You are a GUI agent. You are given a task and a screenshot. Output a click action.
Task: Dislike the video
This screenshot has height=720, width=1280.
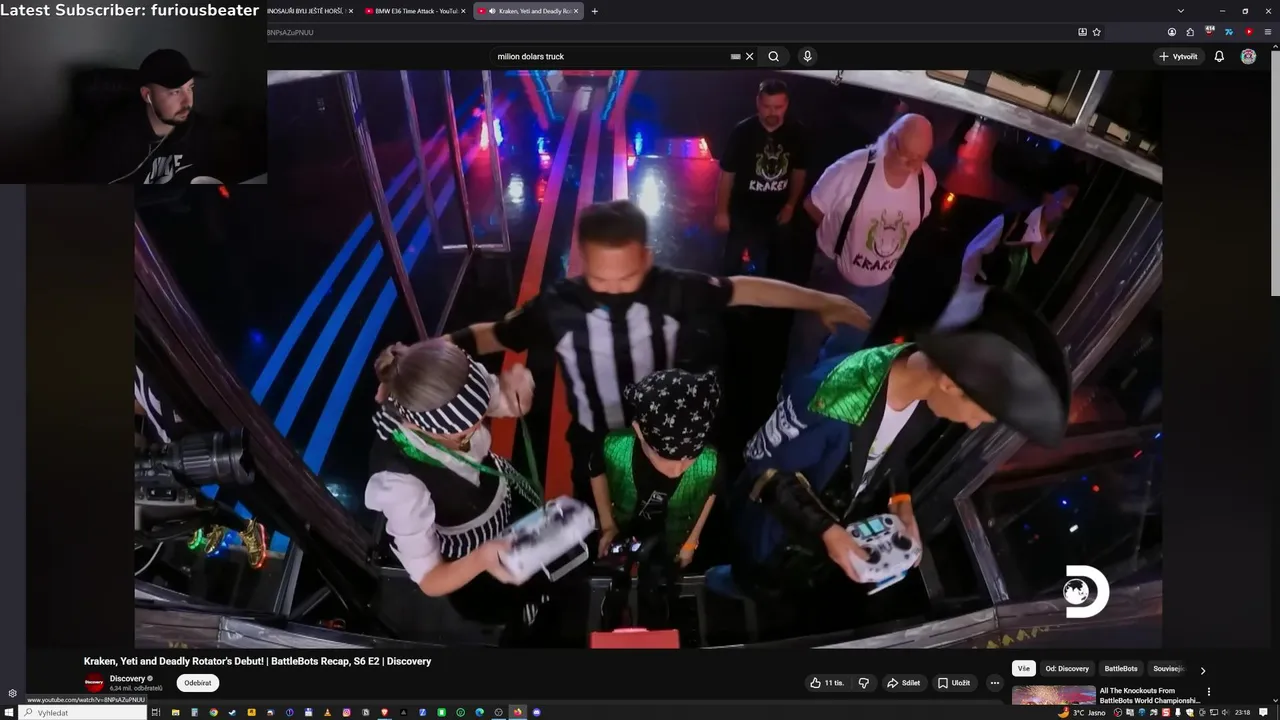pos(864,683)
